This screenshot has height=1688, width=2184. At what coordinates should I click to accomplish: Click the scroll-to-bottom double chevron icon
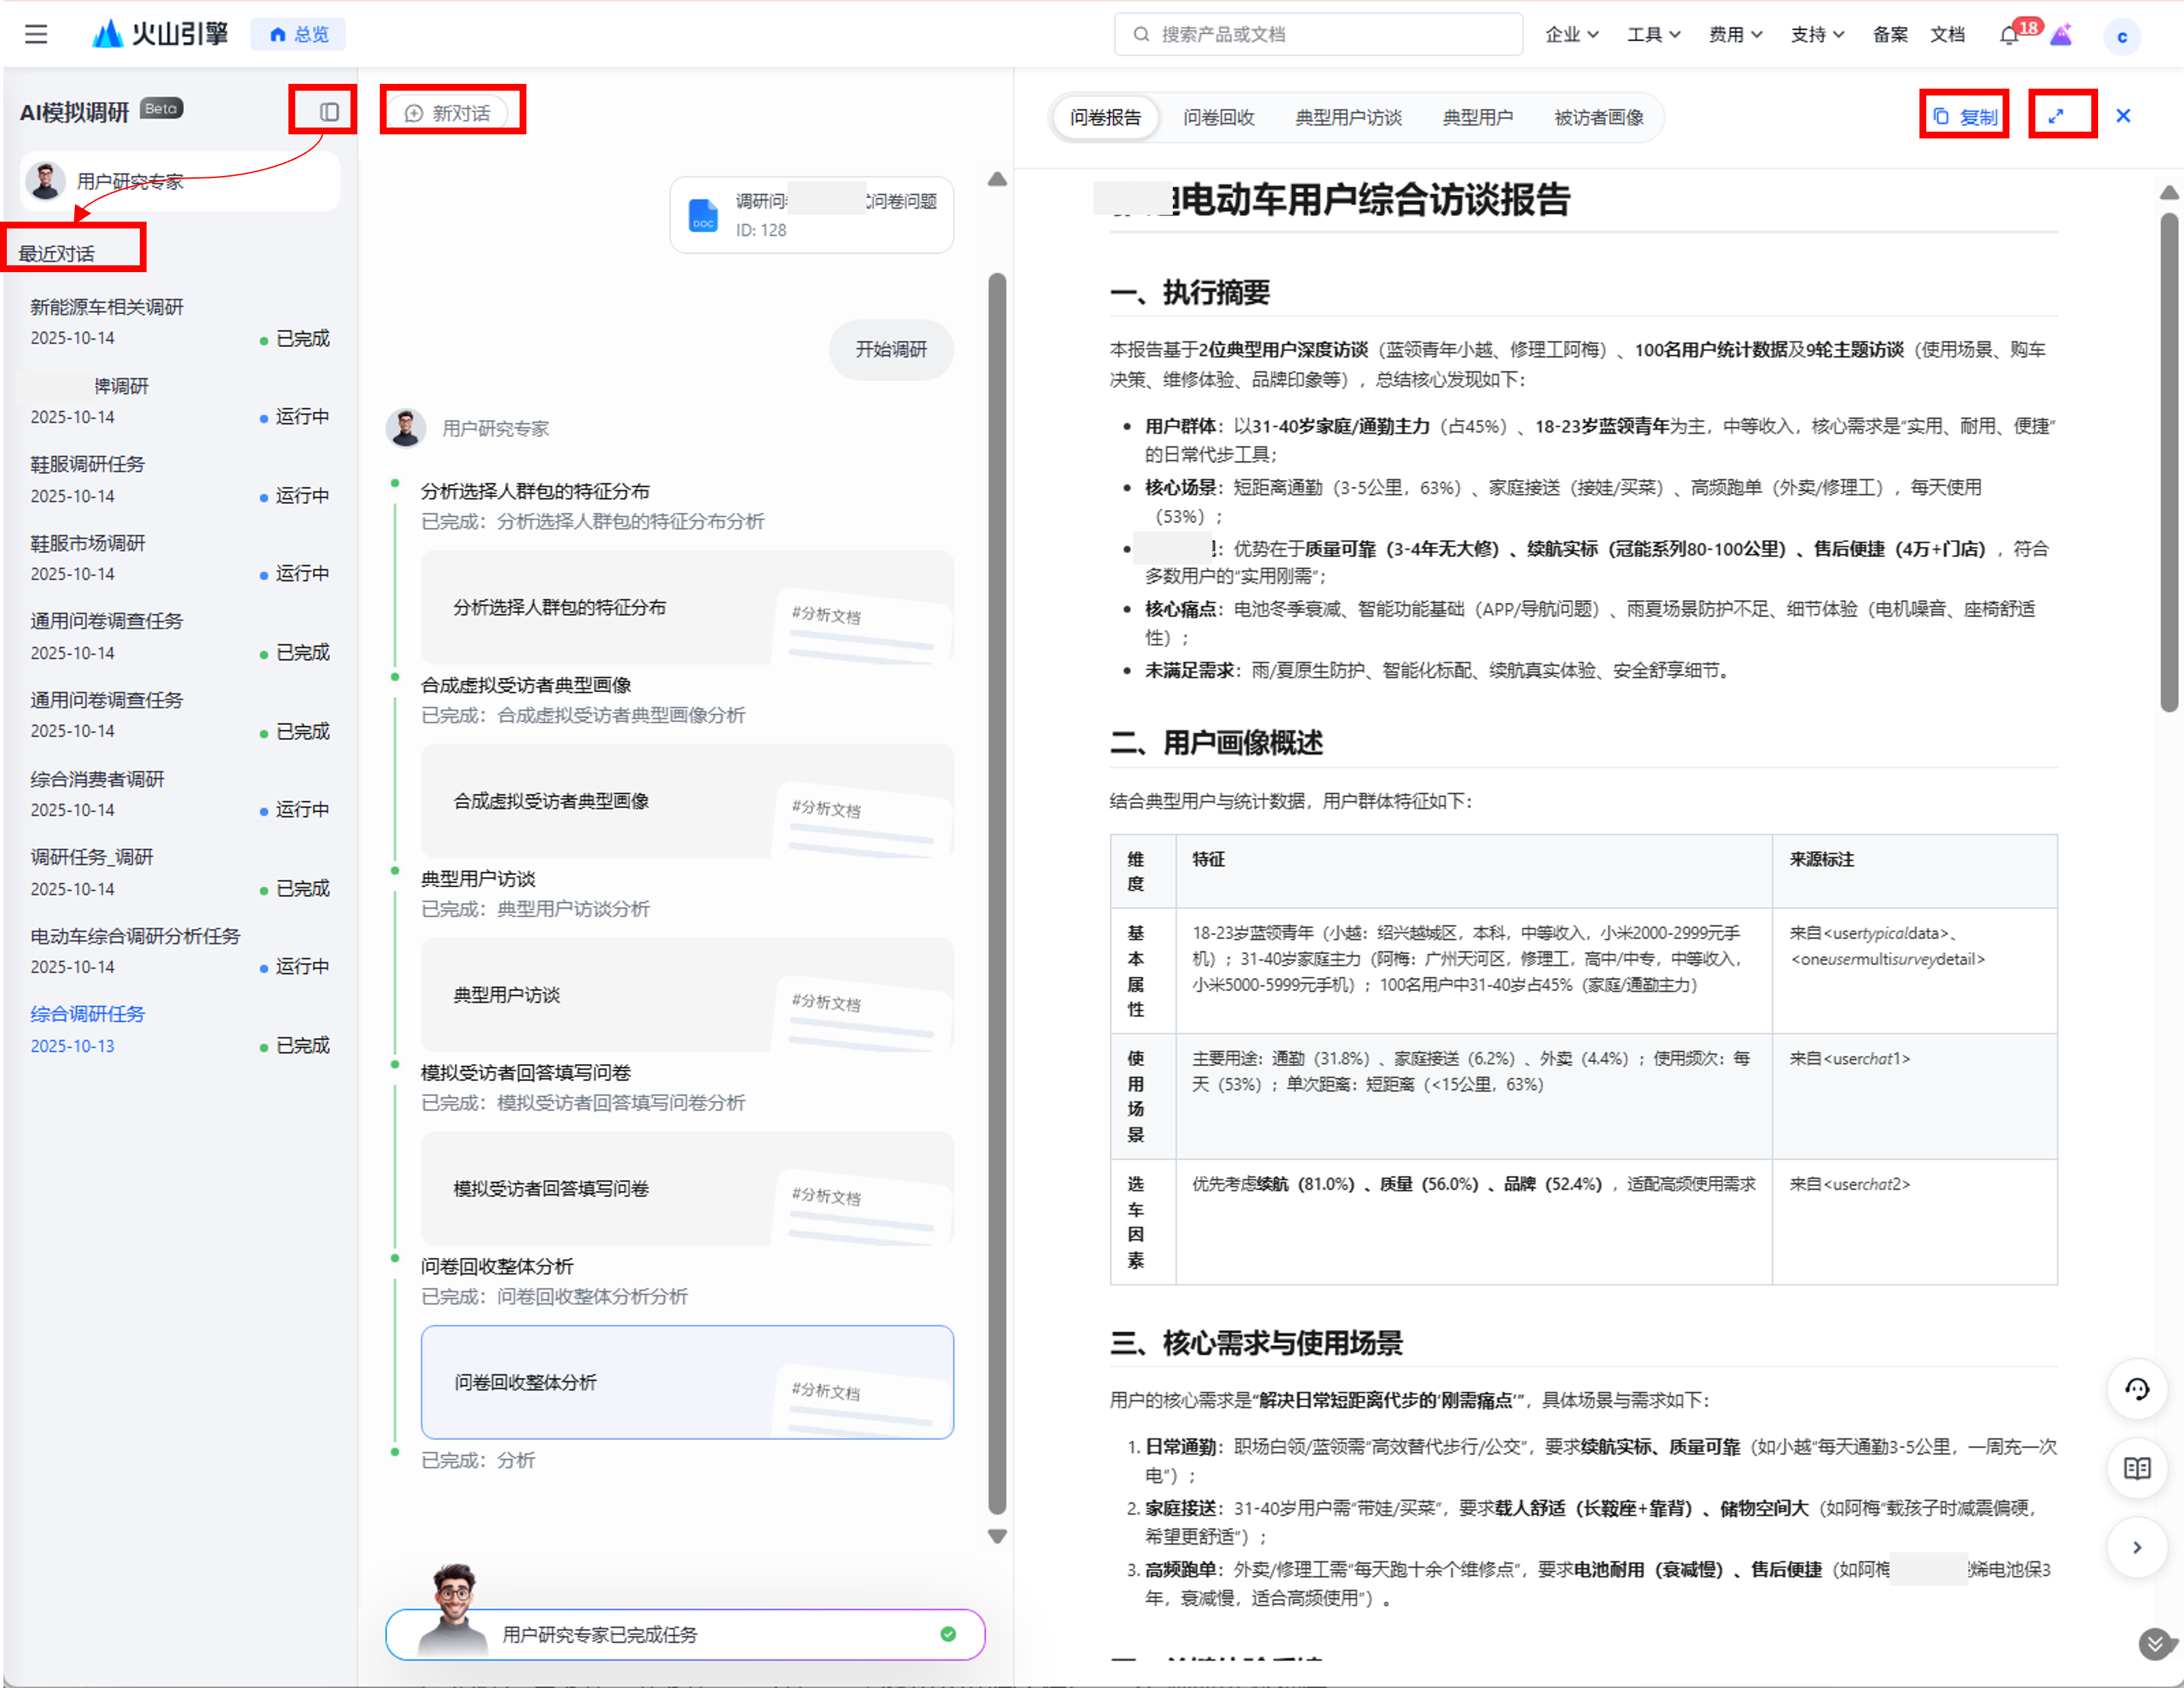pos(2153,1642)
